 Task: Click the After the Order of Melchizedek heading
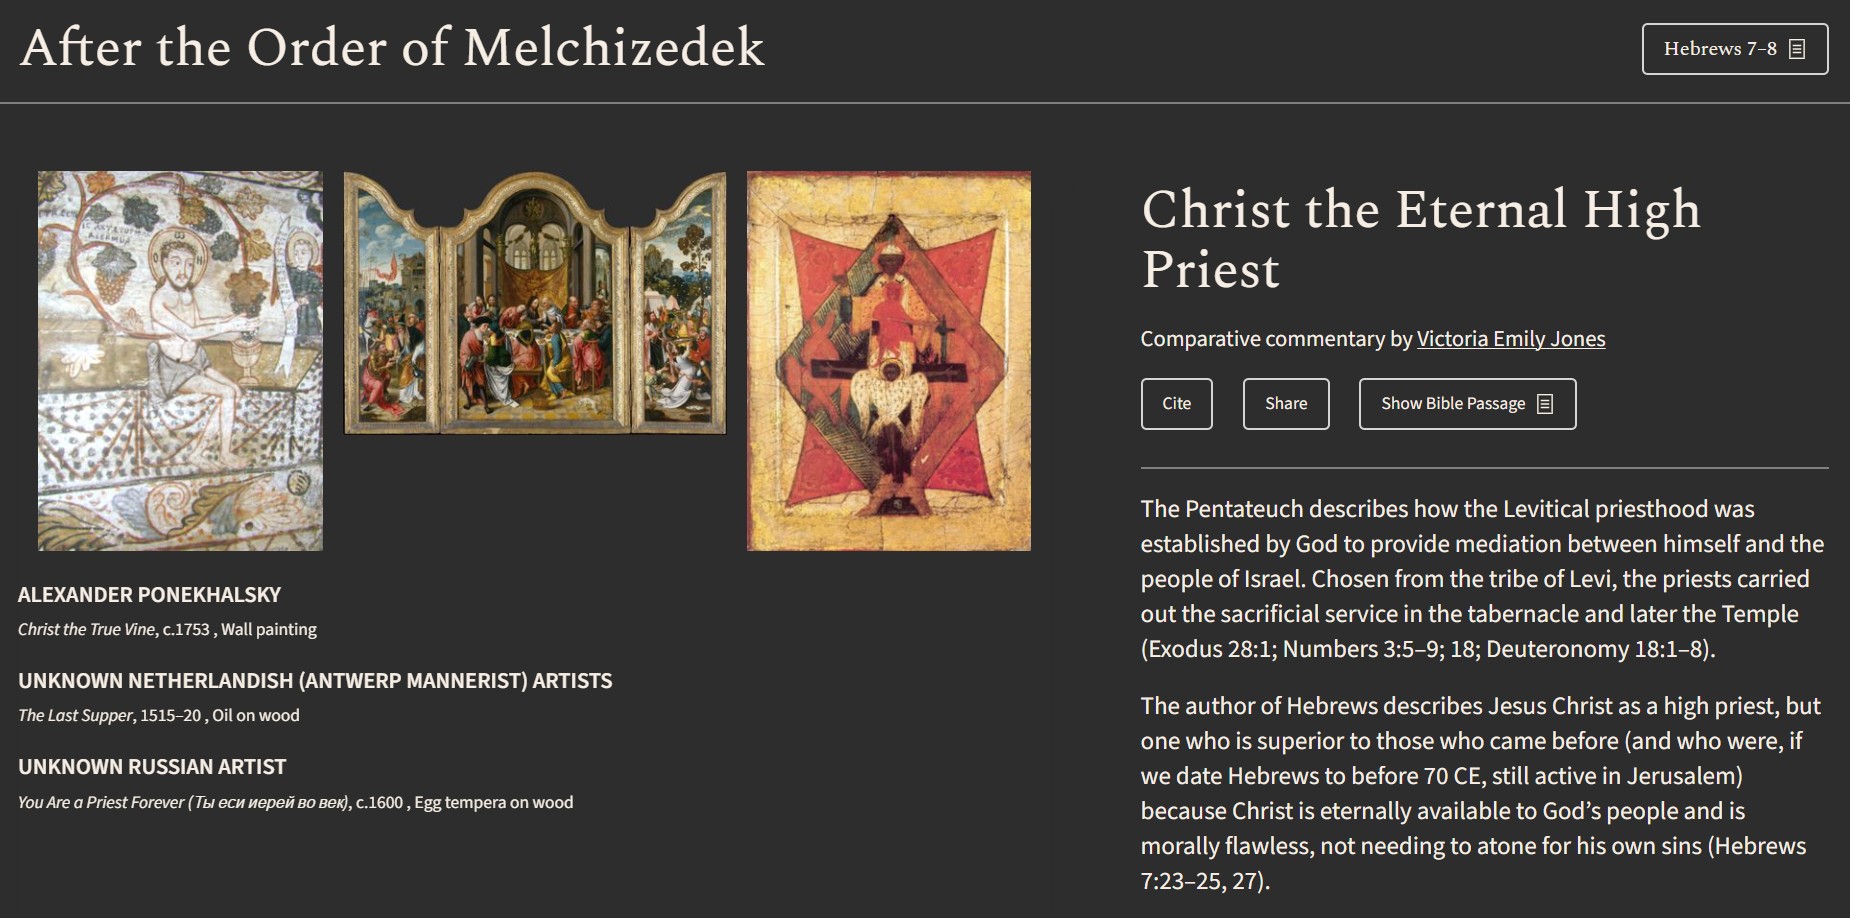pyautogui.click(x=394, y=49)
